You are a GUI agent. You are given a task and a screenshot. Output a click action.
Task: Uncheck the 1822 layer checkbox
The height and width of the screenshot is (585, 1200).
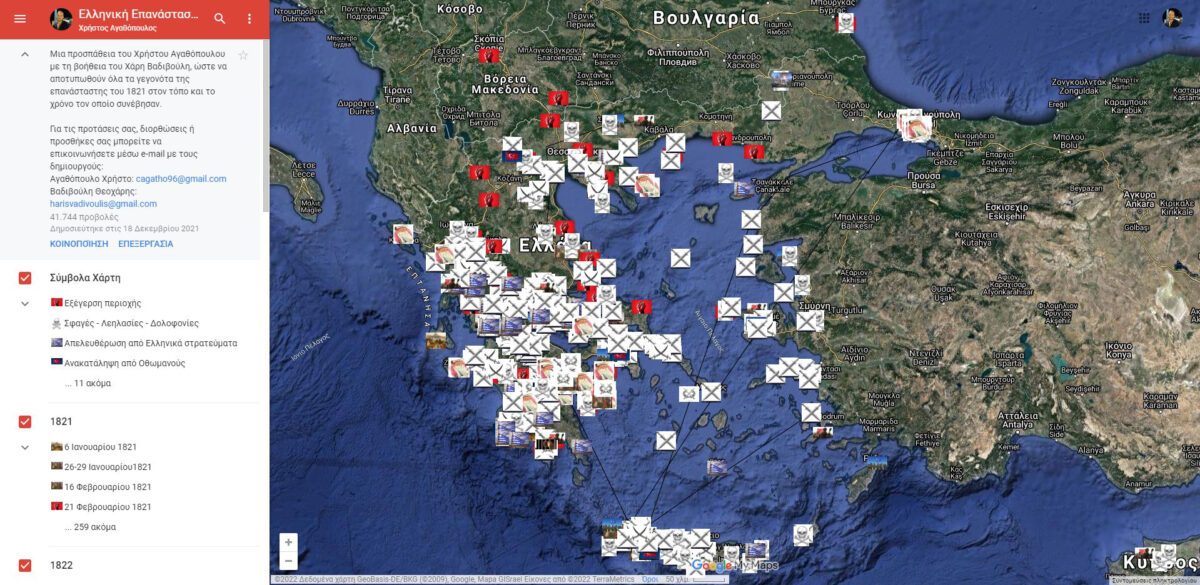click(27, 565)
